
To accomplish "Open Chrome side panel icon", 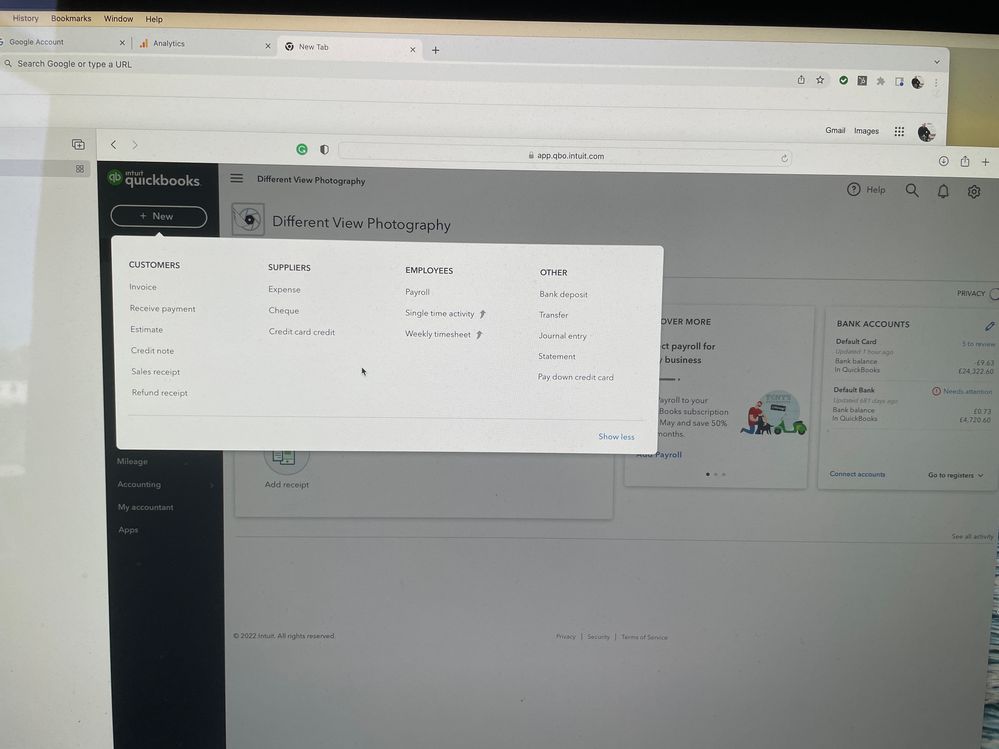I will tap(899, 82).
